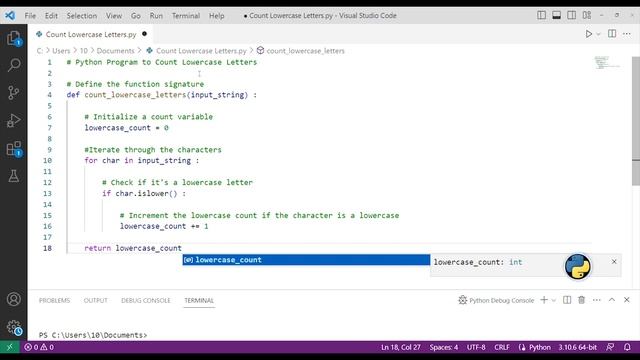Change encoding via UTF-8

point(476,347)
